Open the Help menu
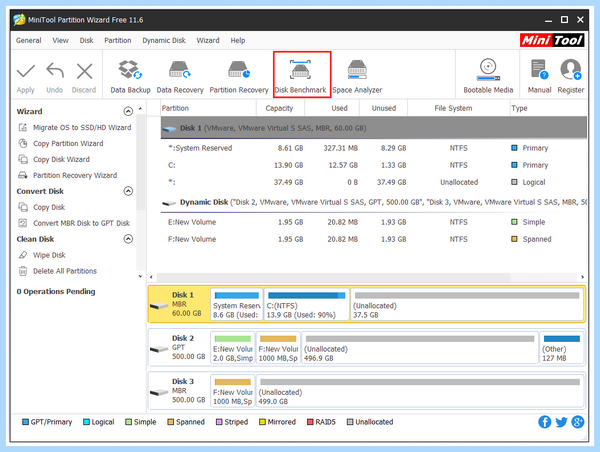 coord(238,41)
